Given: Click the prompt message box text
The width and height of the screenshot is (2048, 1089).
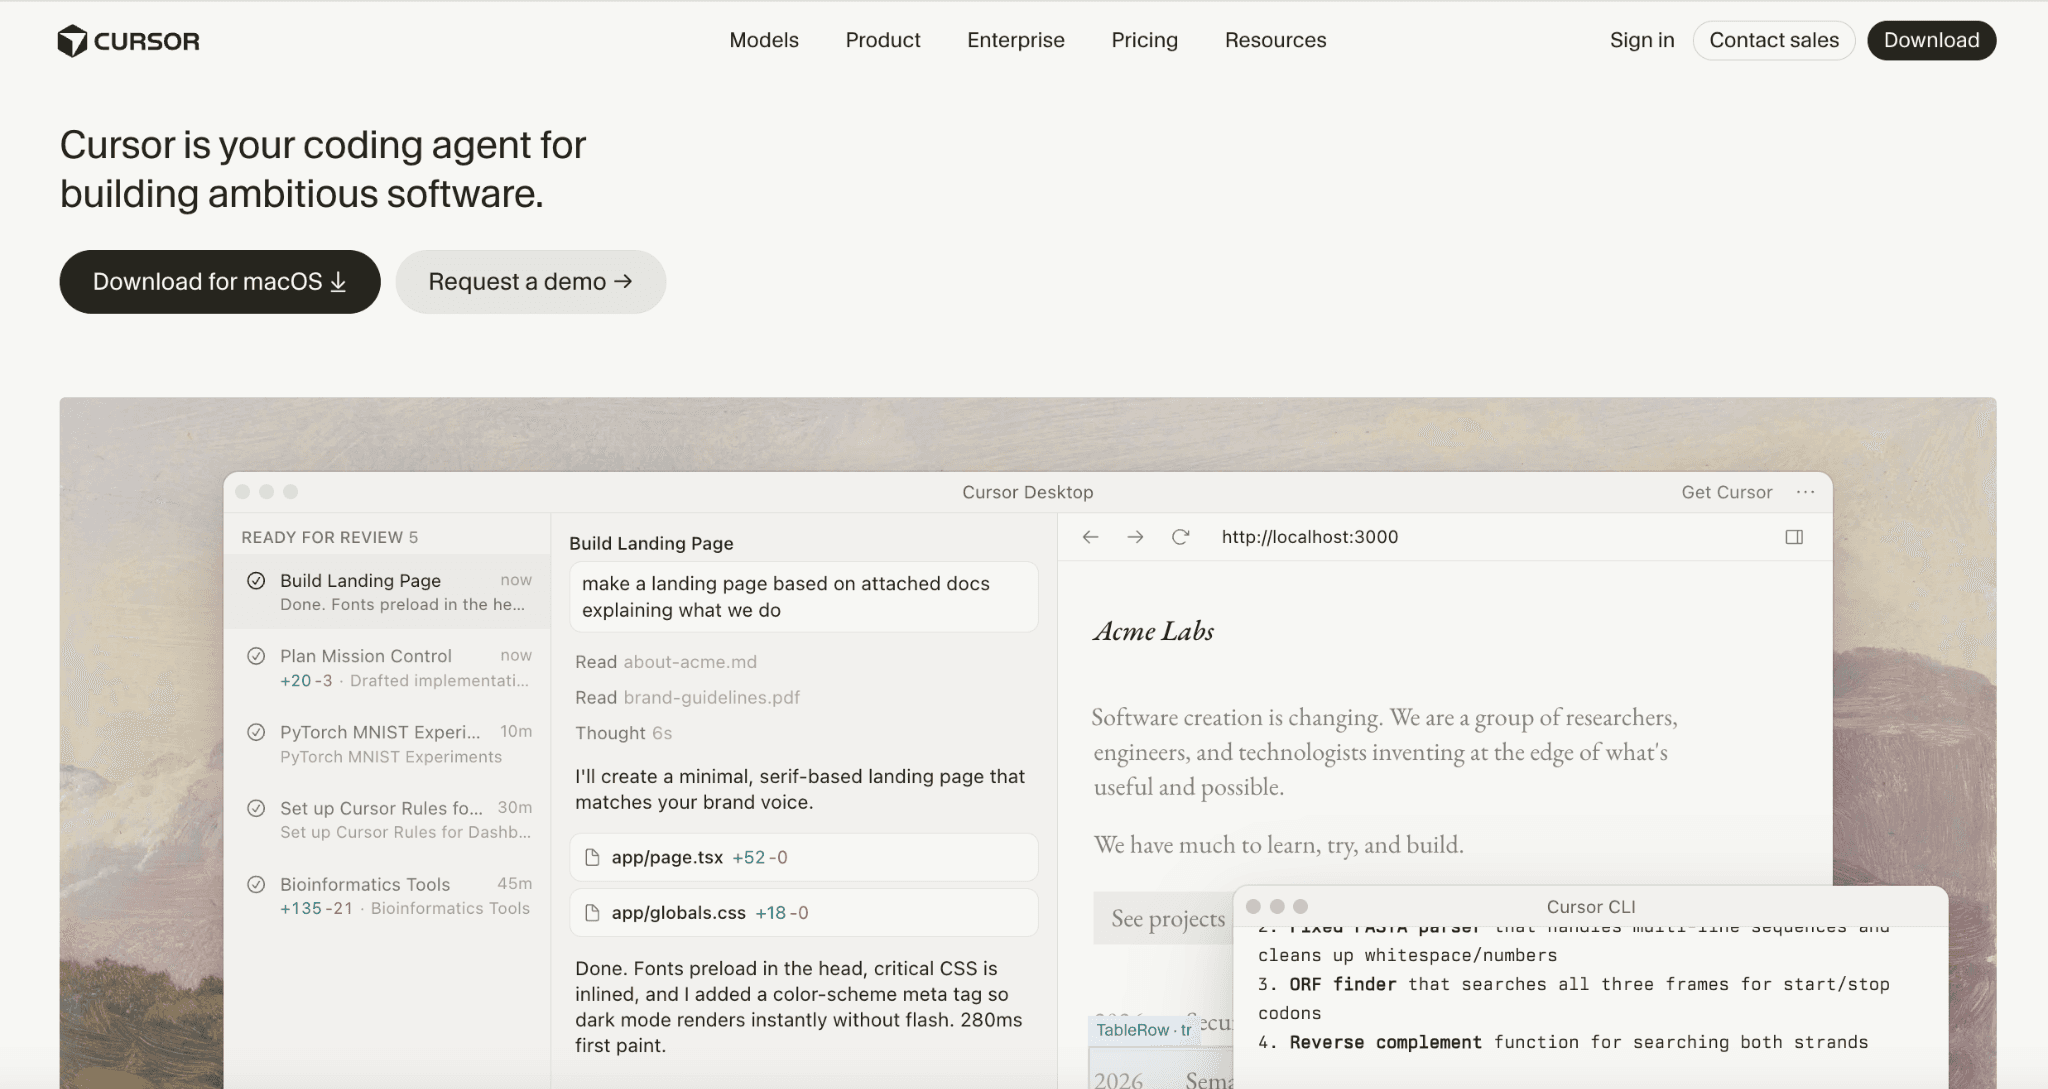Looking at the screenshot, I should pos(804,597).
